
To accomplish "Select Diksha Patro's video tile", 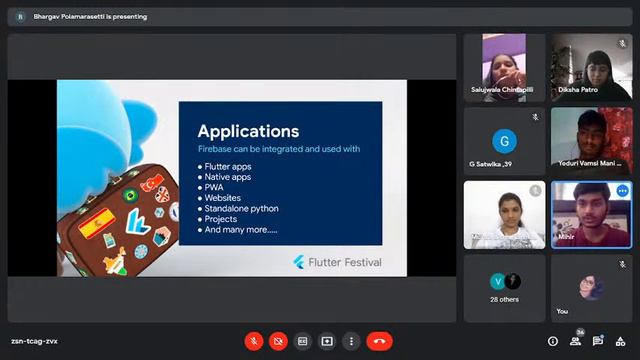I will [x=591, y=68].
